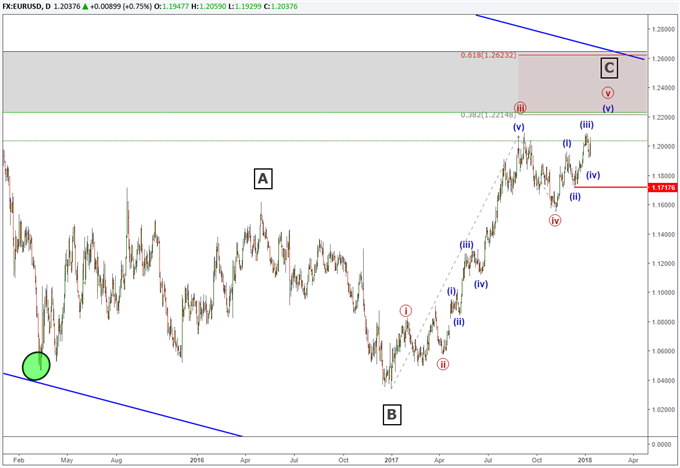
Task: Select the red horizontal line at 1.17176
Action: (610, 187)
